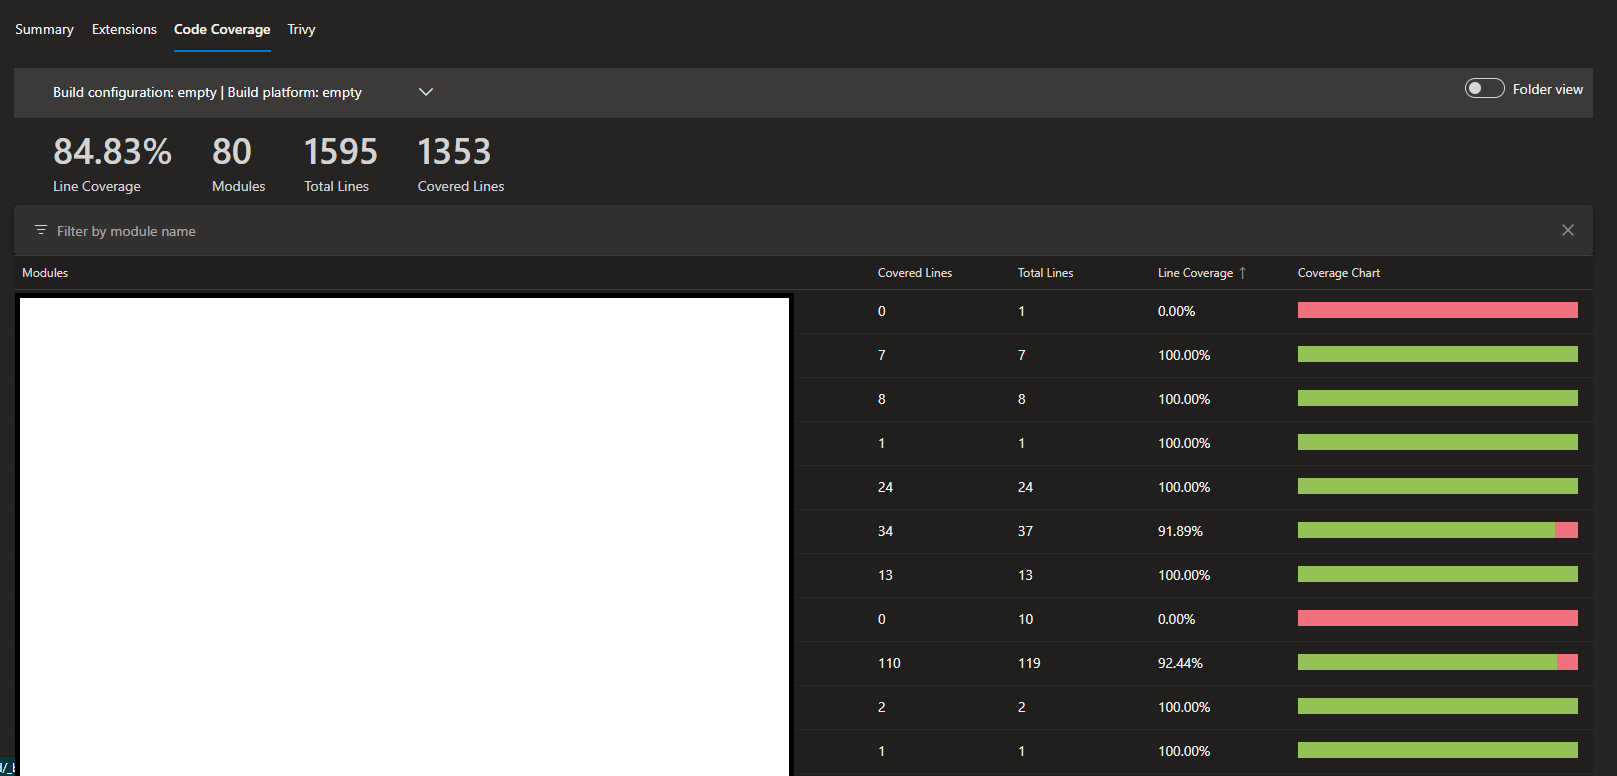Click the 1595 Total Lines summary figure

pyautogui.click(x=341, y=152)
